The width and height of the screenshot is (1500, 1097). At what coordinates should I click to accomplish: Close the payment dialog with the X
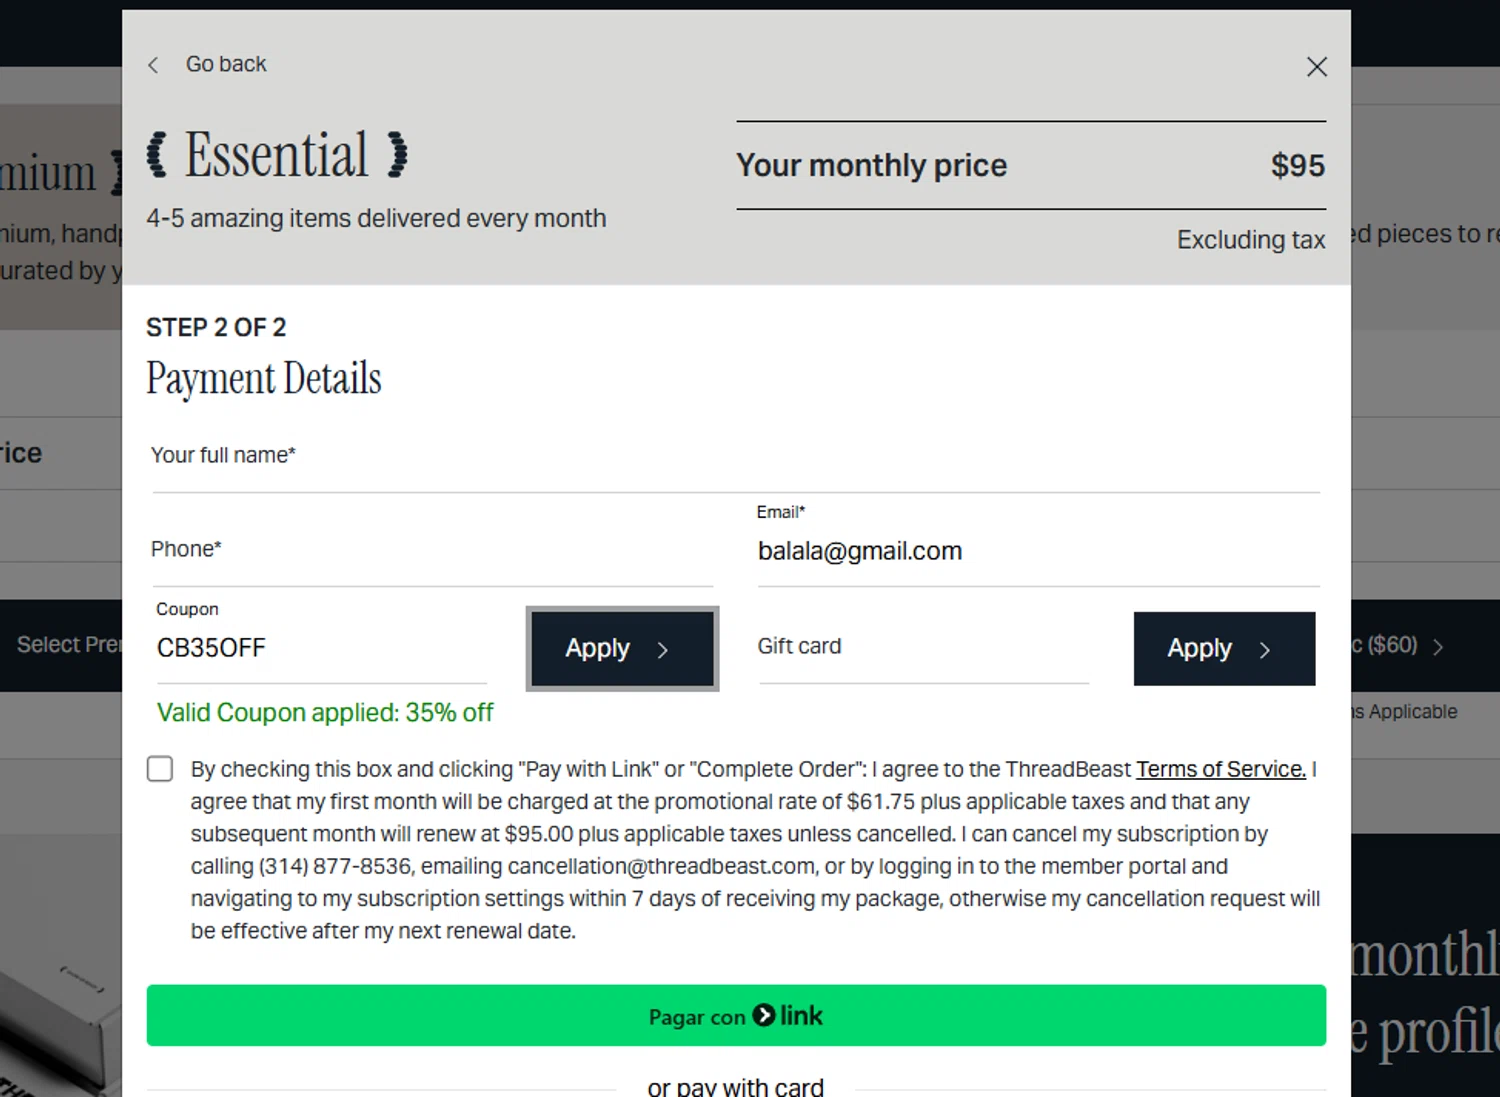1316,67
